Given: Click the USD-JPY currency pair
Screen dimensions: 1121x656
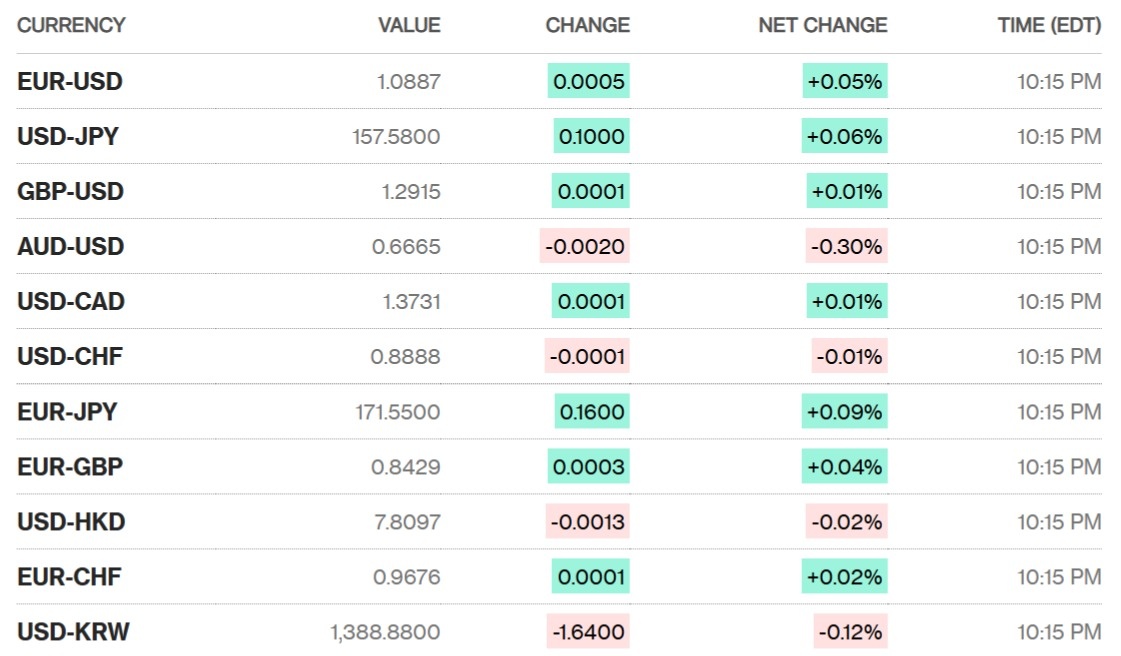Looking at the screenshot, I should tap(68, 137).
